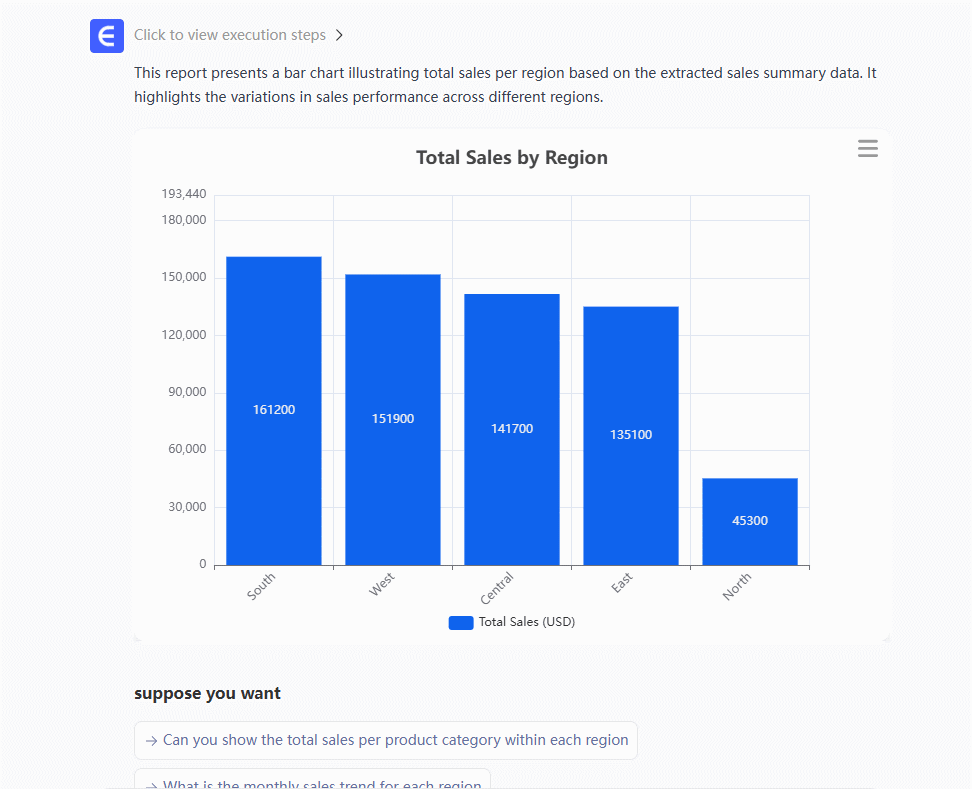Click the 'North' x-axis label
972x789 pixels.
pyautogui.click(x=737, y=586)
